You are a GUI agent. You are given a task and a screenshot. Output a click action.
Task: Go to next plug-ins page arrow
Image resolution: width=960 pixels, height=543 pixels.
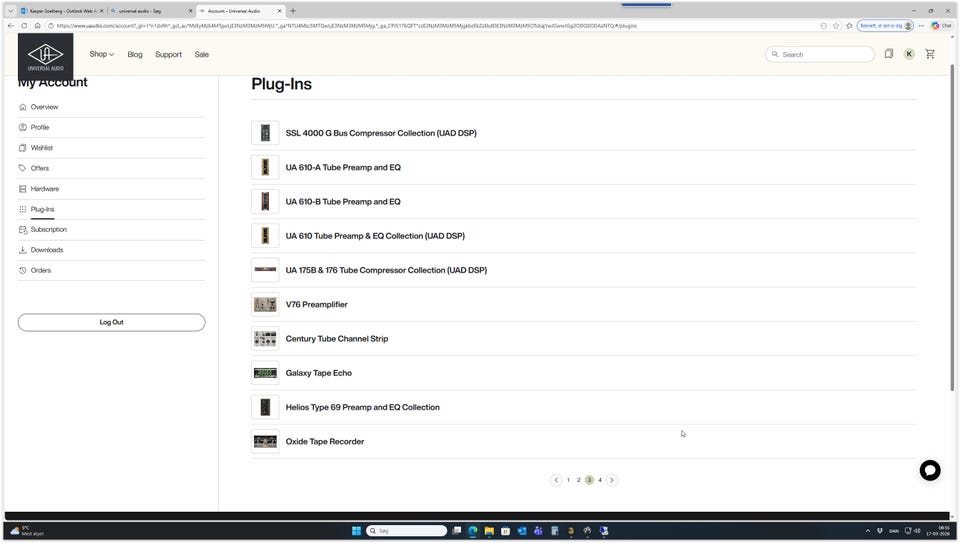click(x=612, y=480)
